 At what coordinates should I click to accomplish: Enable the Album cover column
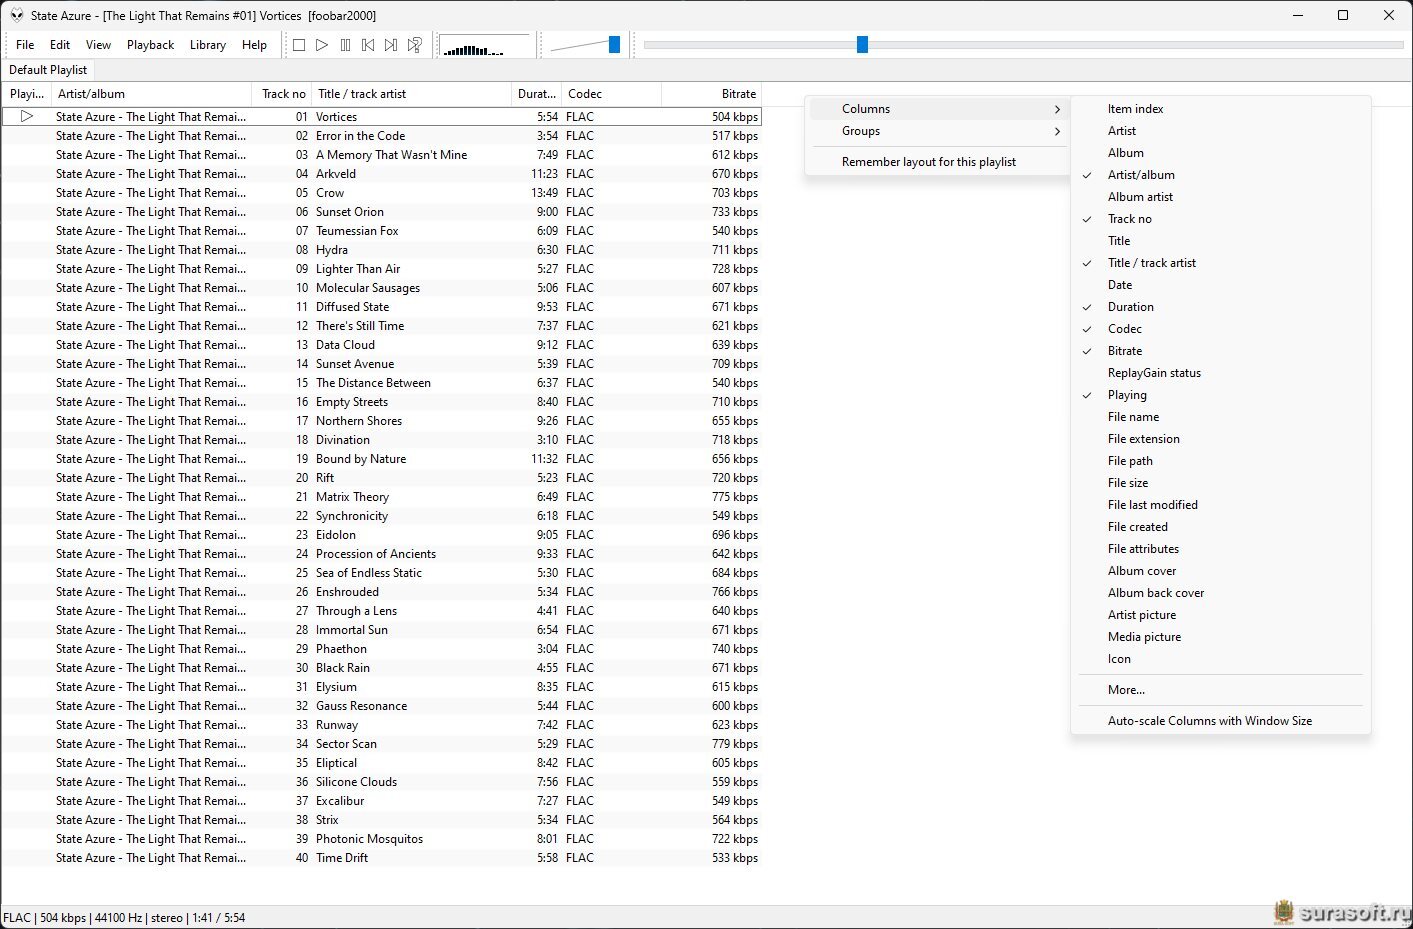click(x=1220, y=571)
